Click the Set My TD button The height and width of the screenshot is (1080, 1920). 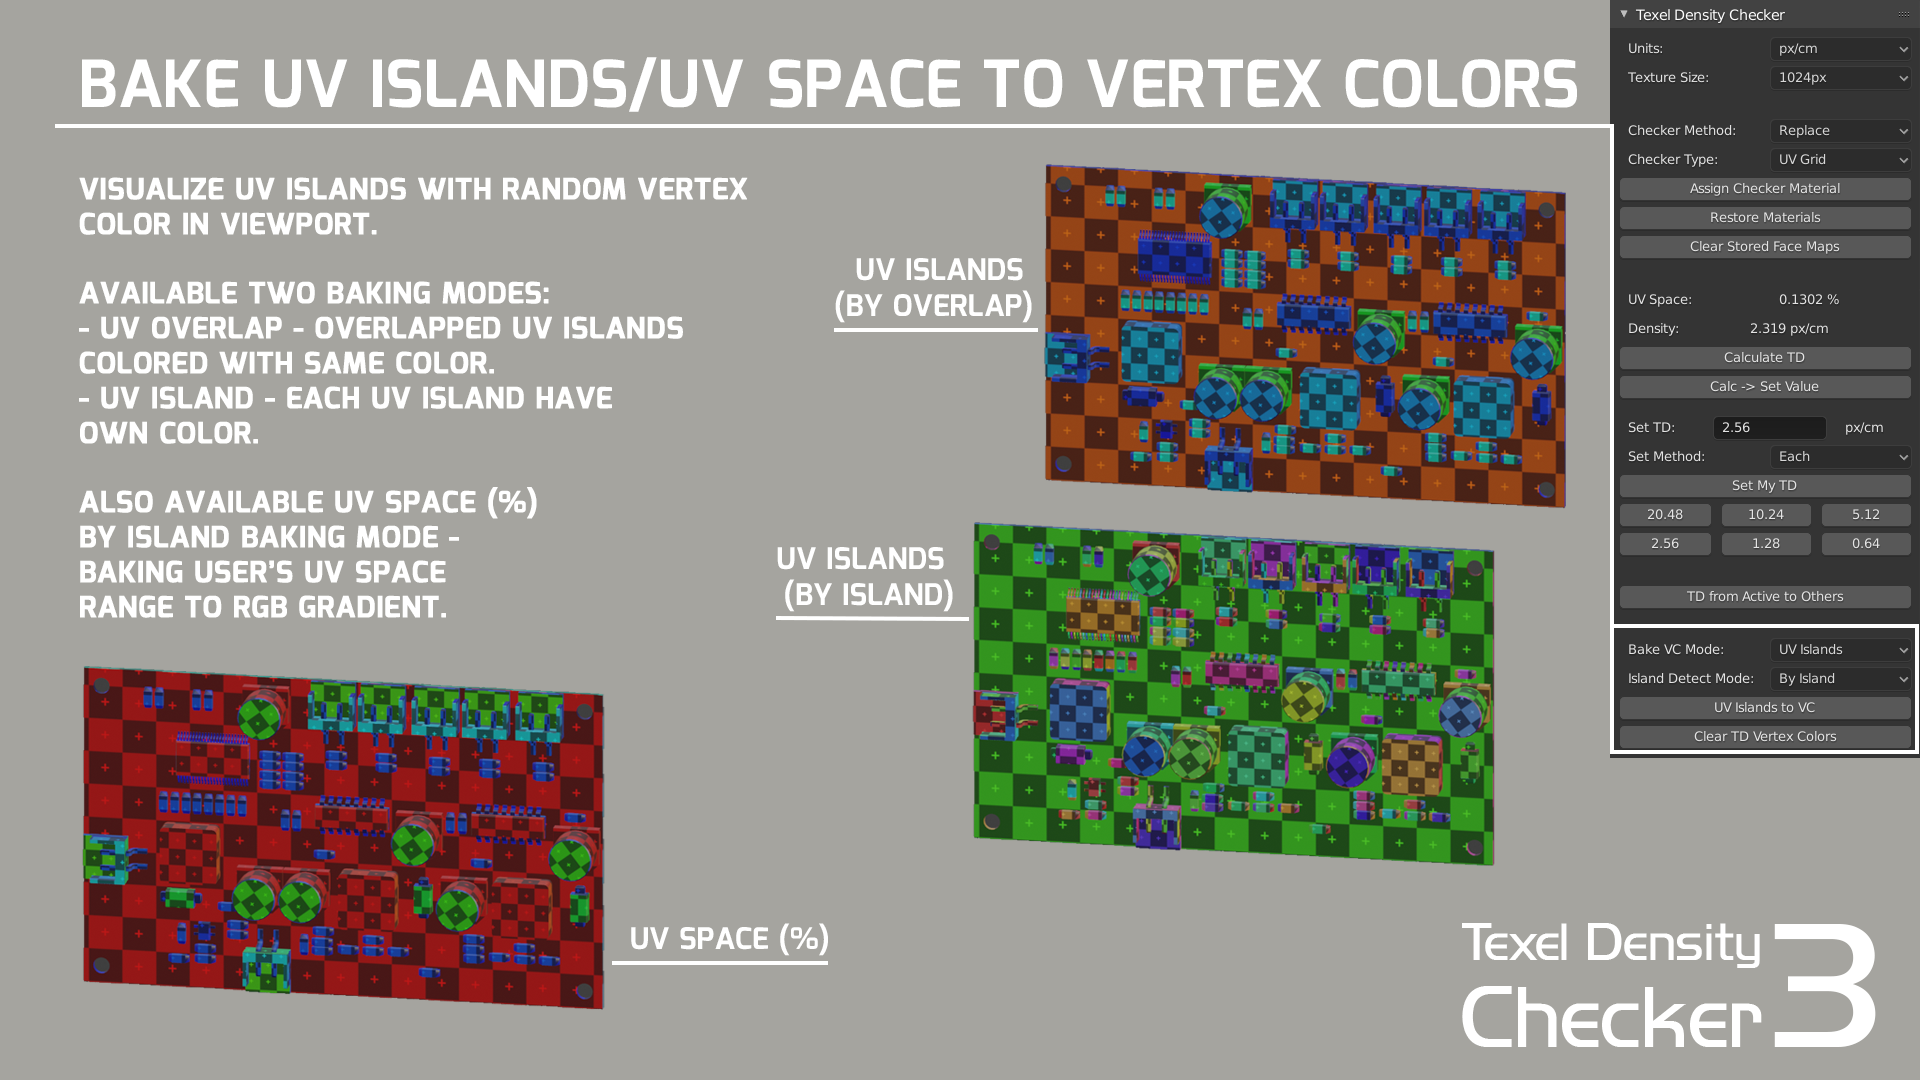[x=1764, y=484]
